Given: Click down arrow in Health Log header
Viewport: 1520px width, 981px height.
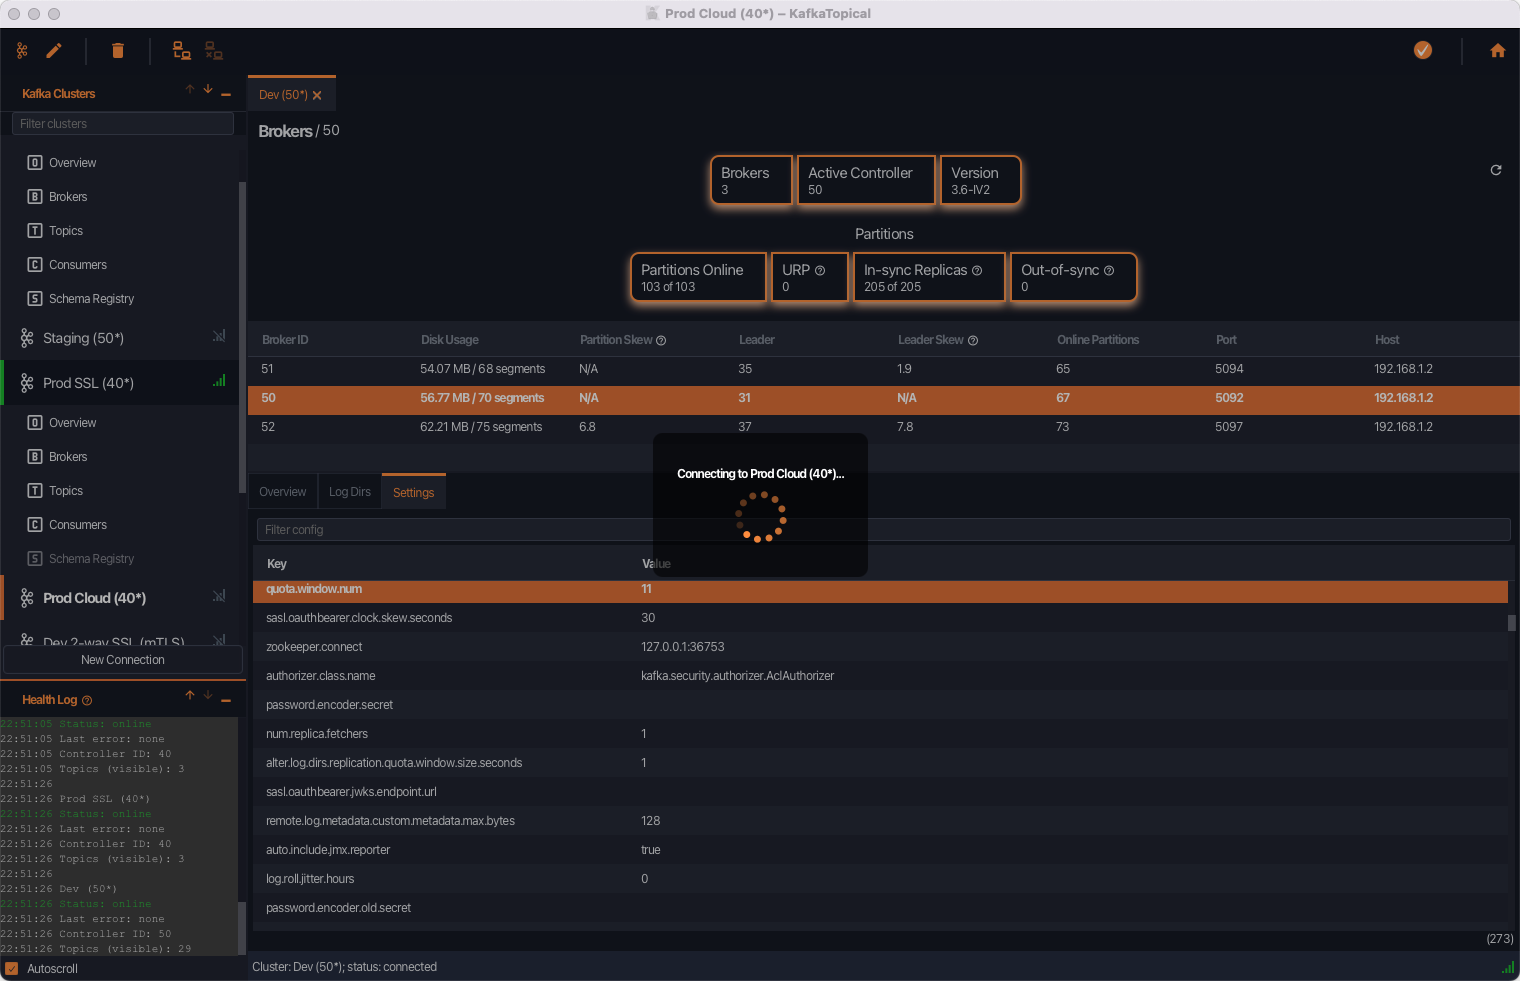Looking at the screenshot, I should 208,695.
